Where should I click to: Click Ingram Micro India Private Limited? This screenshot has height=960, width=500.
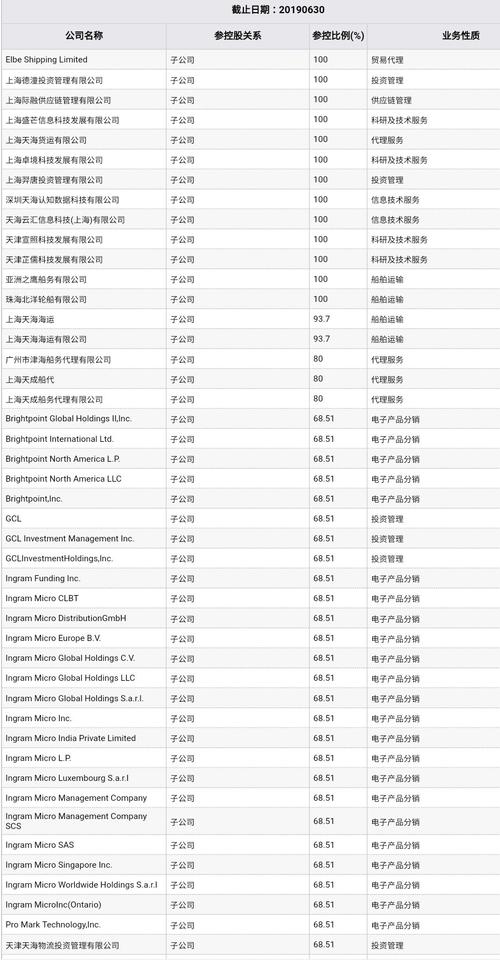[x=70, y=738]
